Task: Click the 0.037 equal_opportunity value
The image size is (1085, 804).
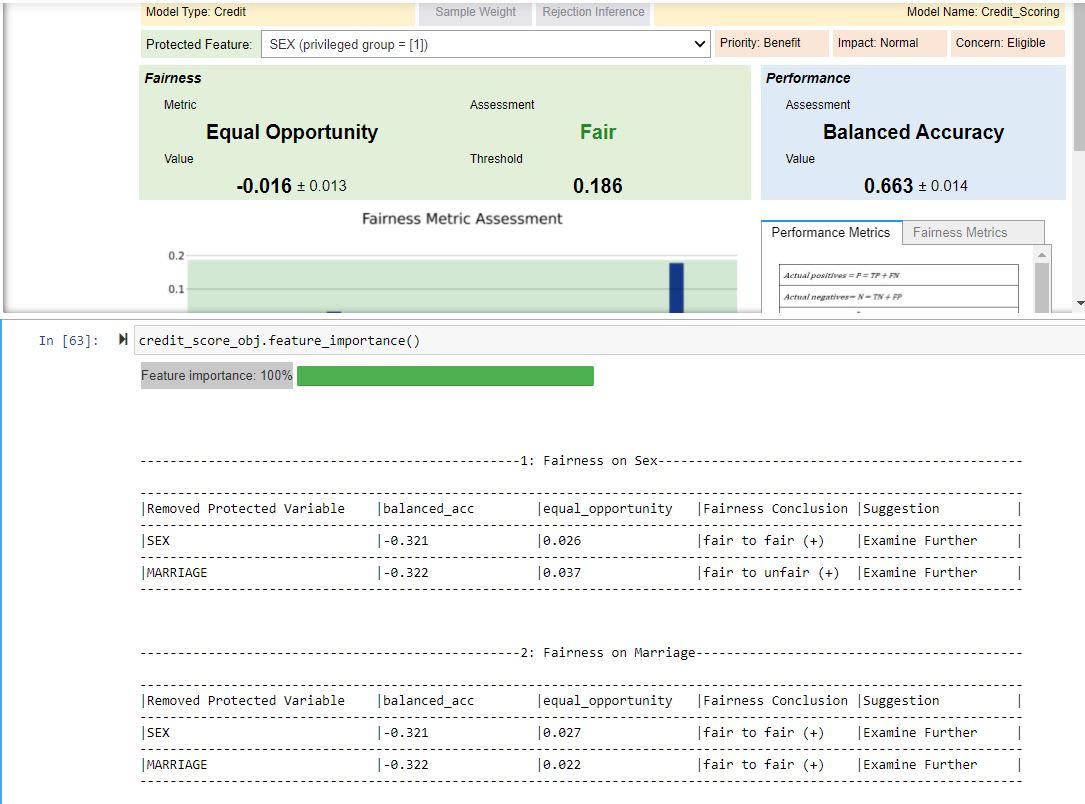Action: click(x=562, y=572)
